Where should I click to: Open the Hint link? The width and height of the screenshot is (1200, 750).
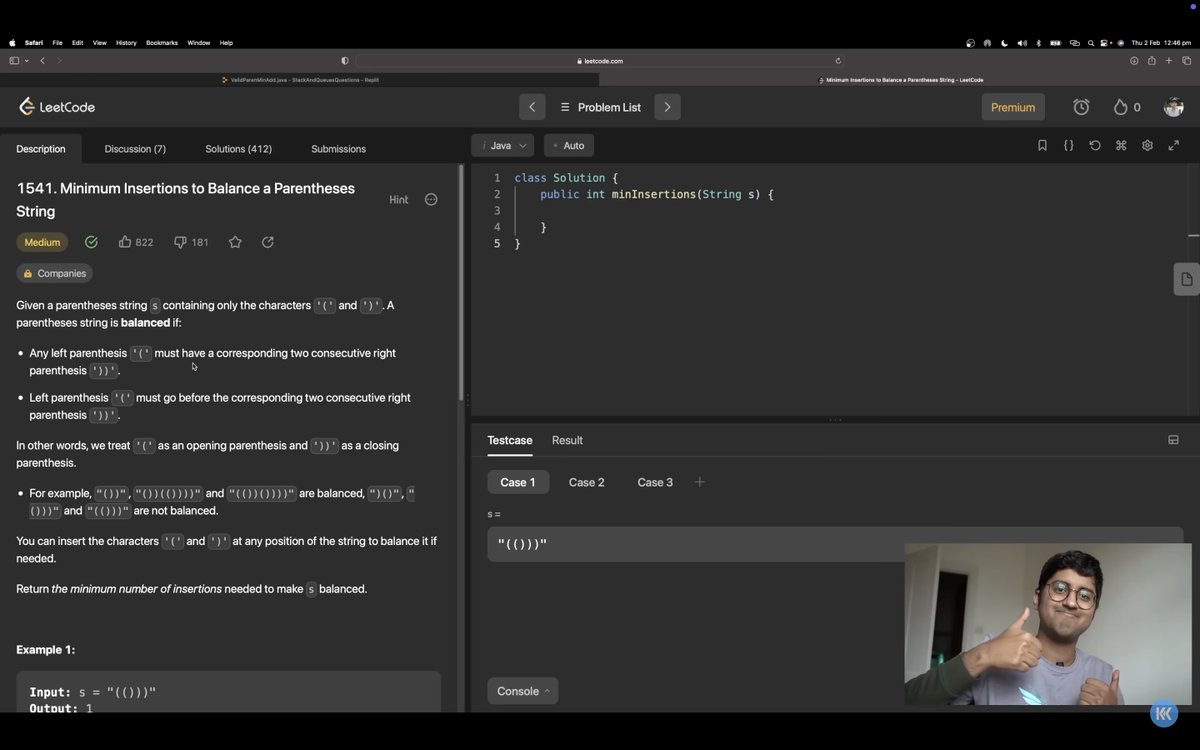(398, 200)
